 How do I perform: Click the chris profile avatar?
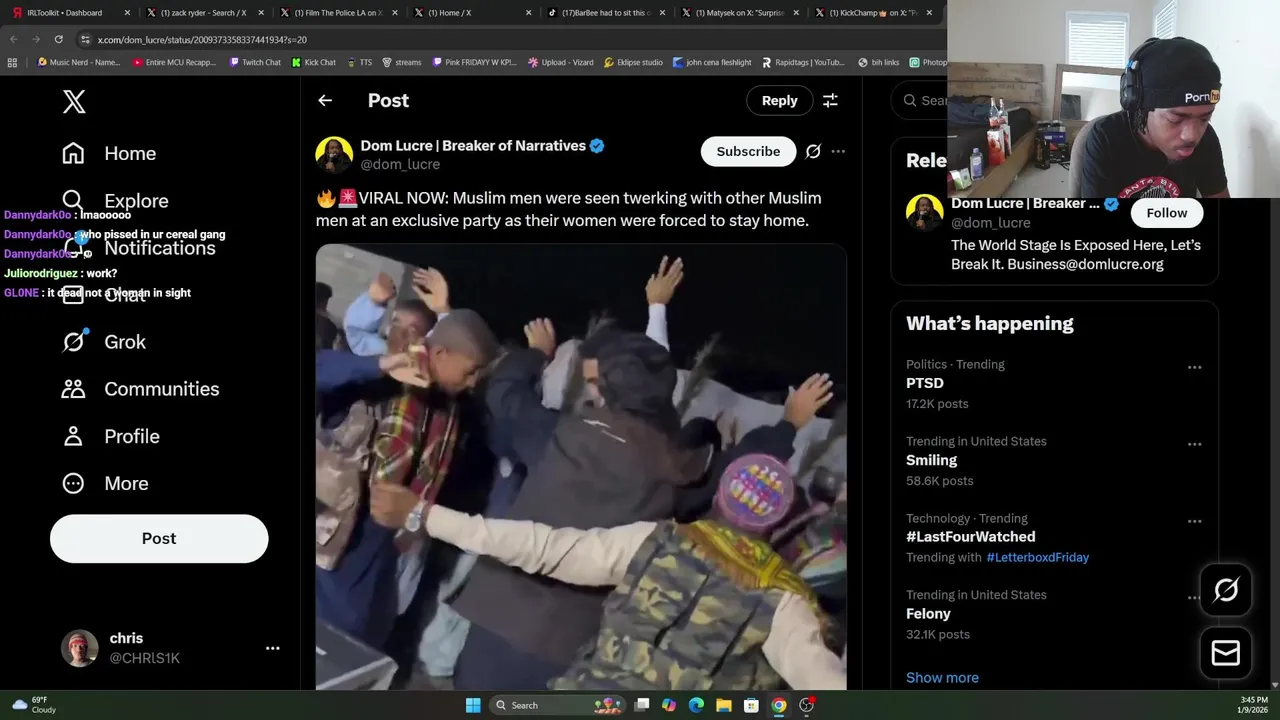[x=79, y=648]
